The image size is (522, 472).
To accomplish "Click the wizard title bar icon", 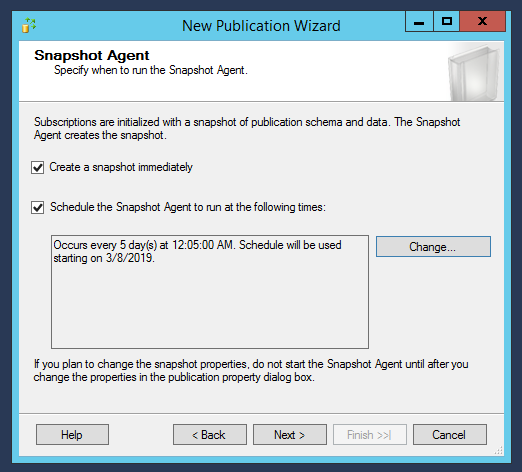I will (x=29, y=26).
